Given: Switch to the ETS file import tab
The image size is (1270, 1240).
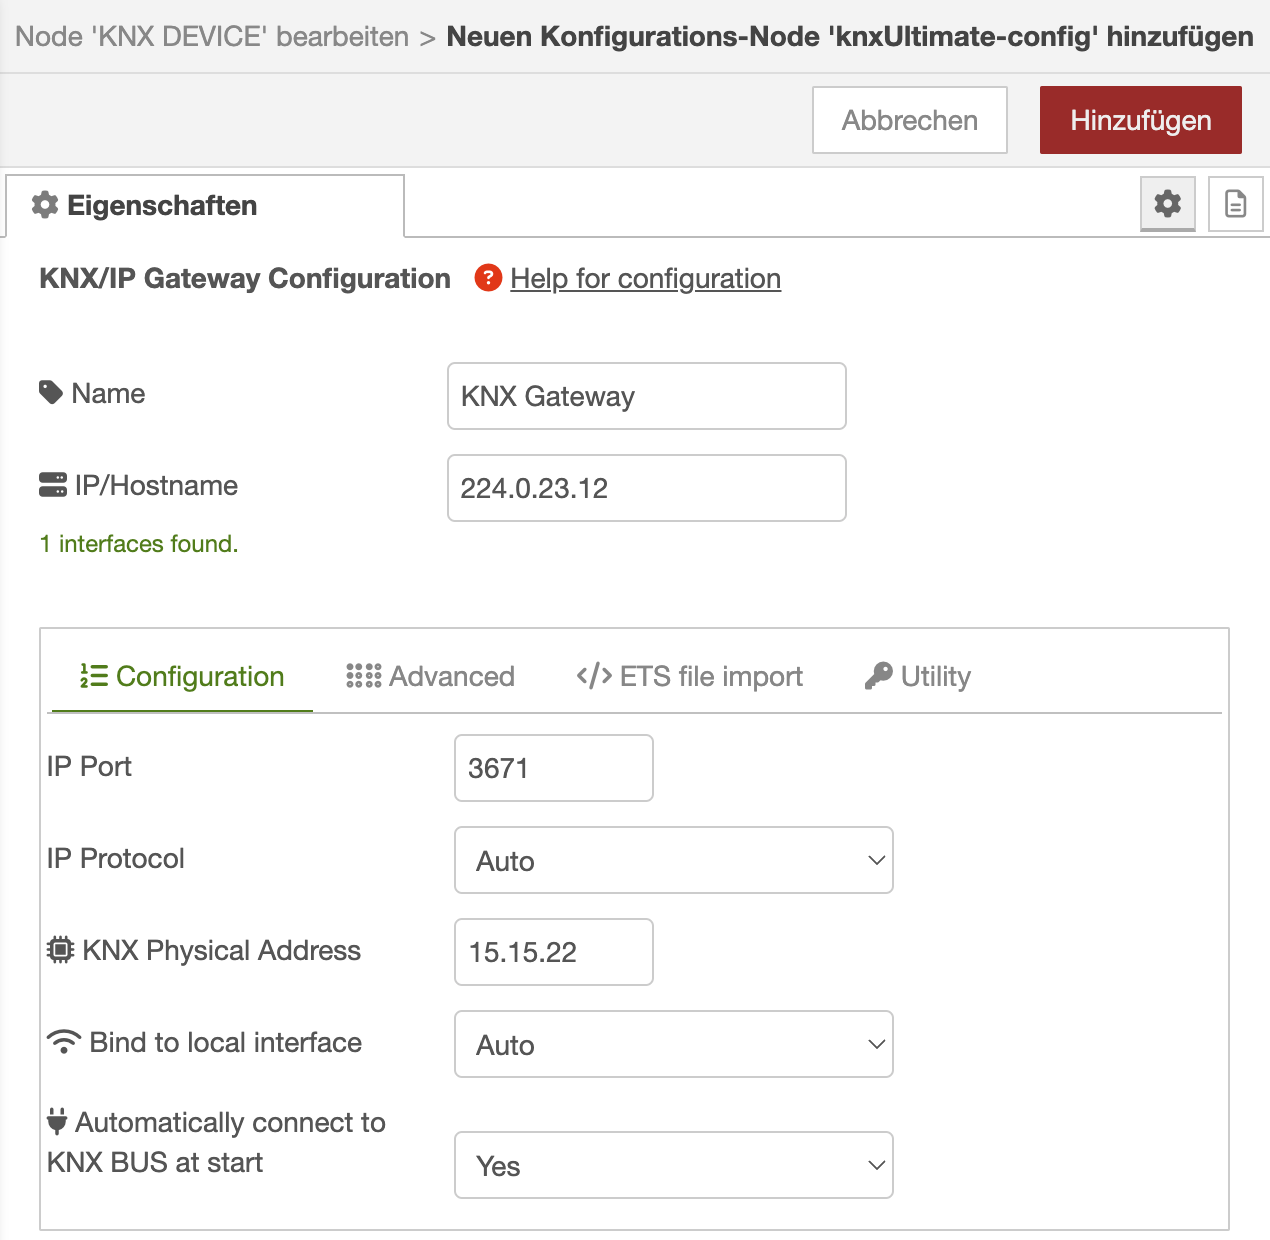Looking at the screenshot, I should [690, 677].
